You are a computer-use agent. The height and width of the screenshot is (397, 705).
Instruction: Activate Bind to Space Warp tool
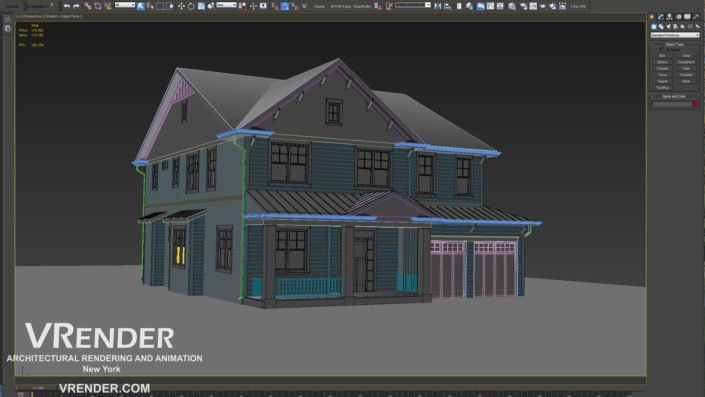108,6
